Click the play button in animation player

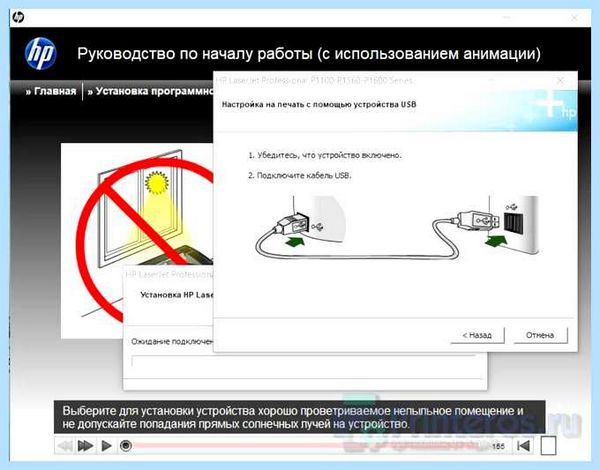pos(106,446)
